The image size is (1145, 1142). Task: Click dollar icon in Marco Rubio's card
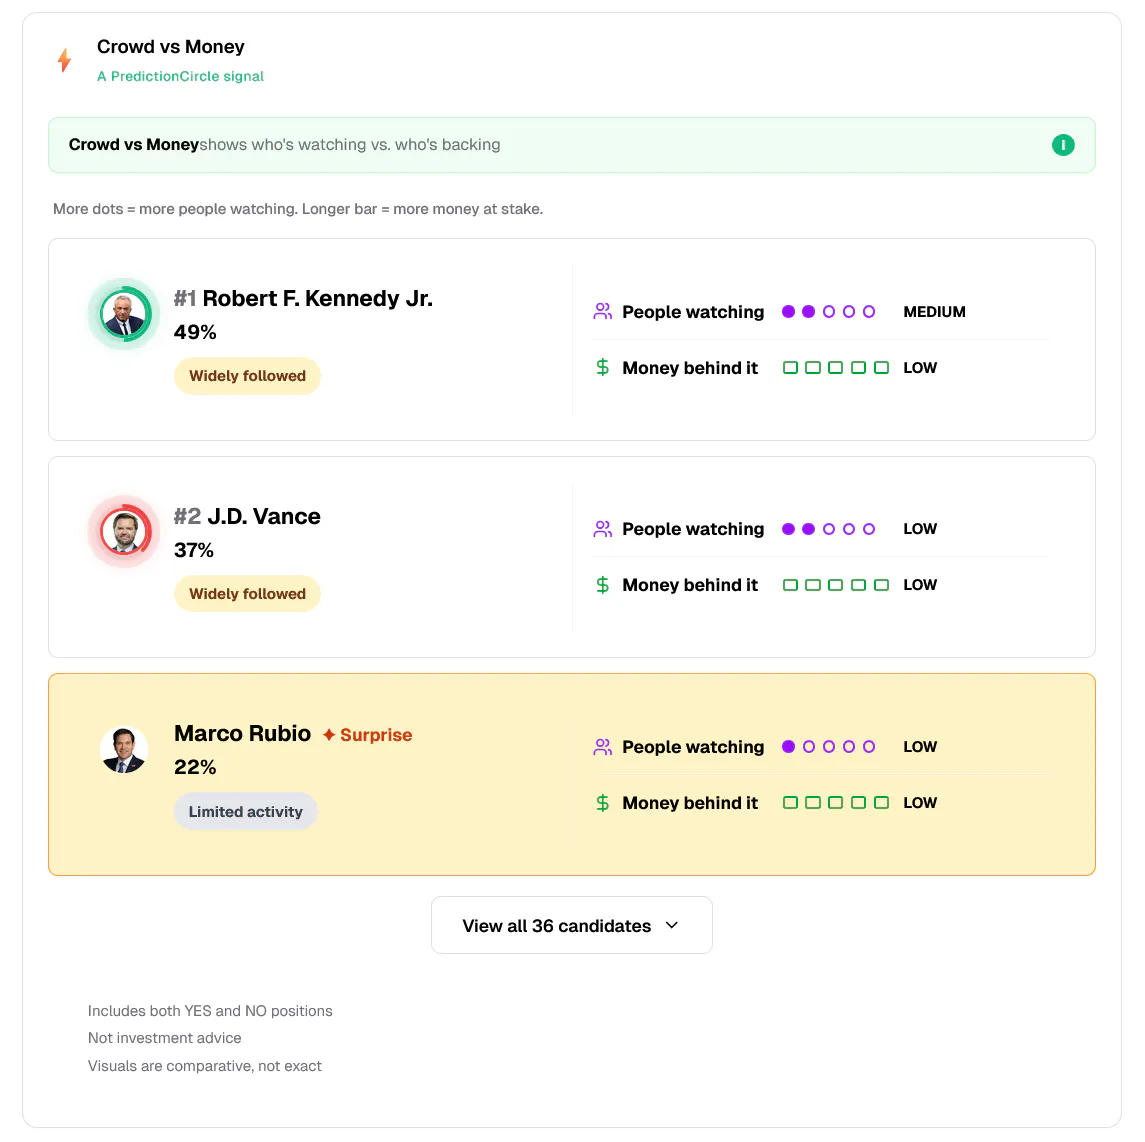coord(602,803)
